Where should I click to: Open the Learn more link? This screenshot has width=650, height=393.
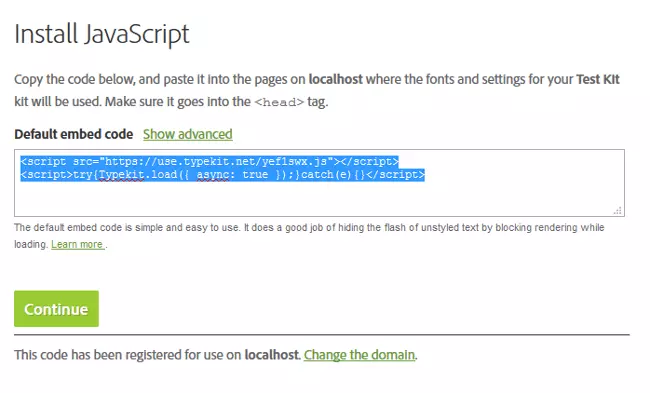[78, 245]
